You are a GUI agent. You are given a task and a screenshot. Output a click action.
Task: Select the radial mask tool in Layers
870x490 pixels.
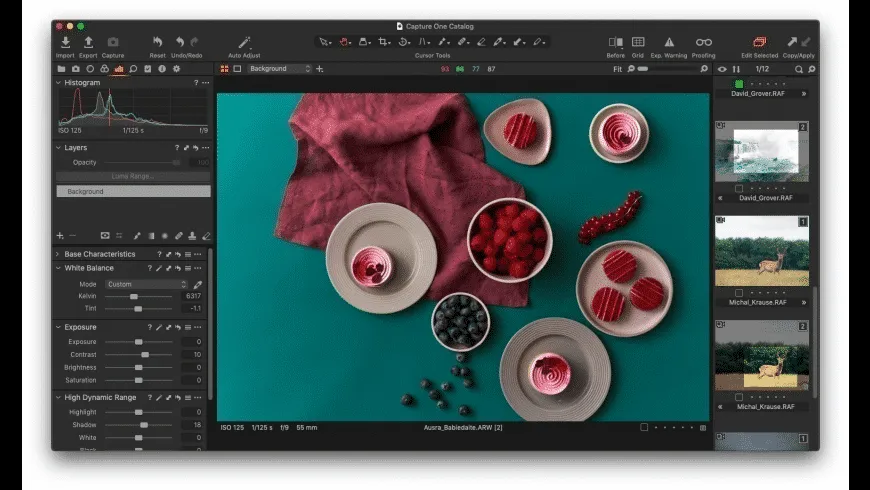tap(165, 236)
